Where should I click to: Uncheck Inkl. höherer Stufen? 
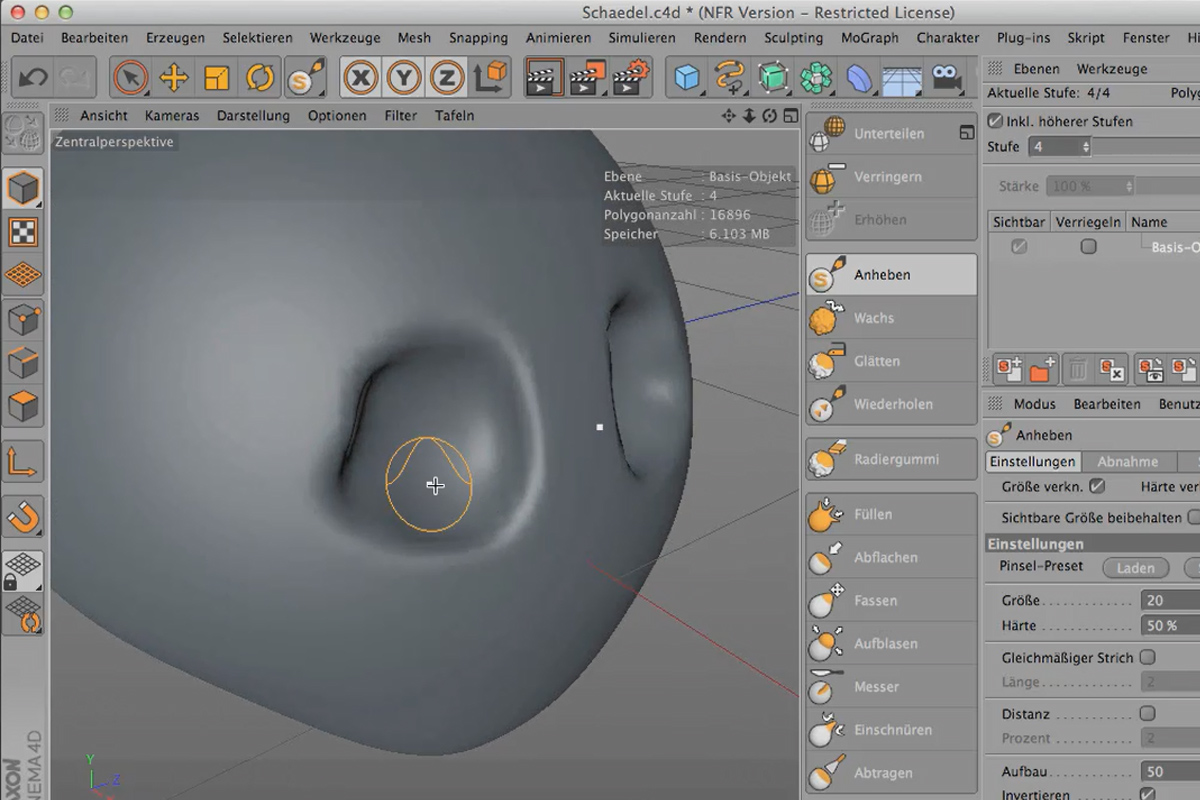coord(993,121)
